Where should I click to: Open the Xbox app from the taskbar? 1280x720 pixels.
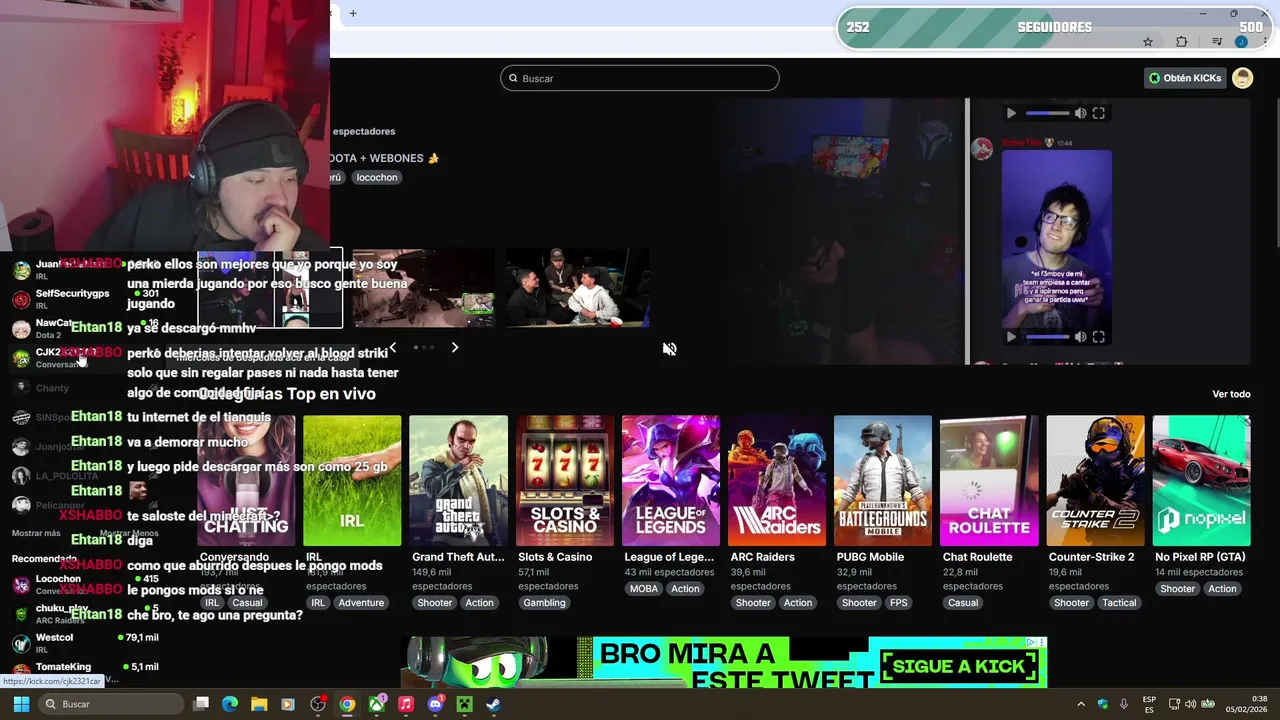376,704
